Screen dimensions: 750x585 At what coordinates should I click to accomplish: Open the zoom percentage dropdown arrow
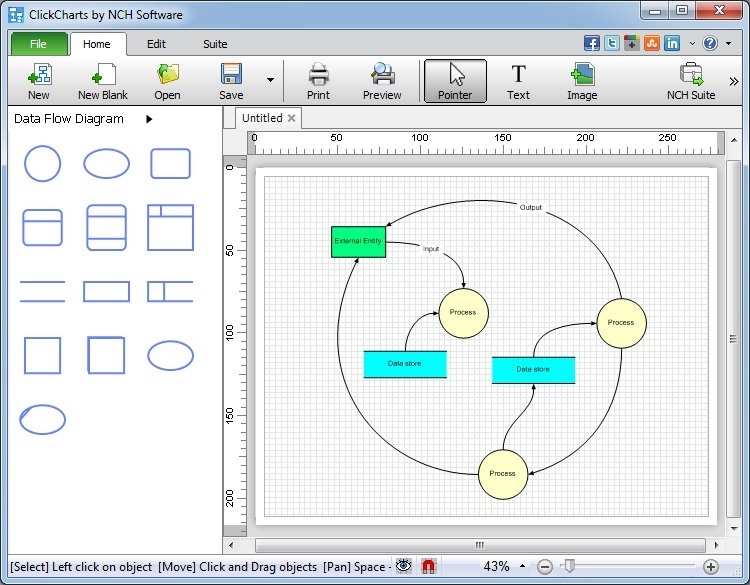[522, 566]
